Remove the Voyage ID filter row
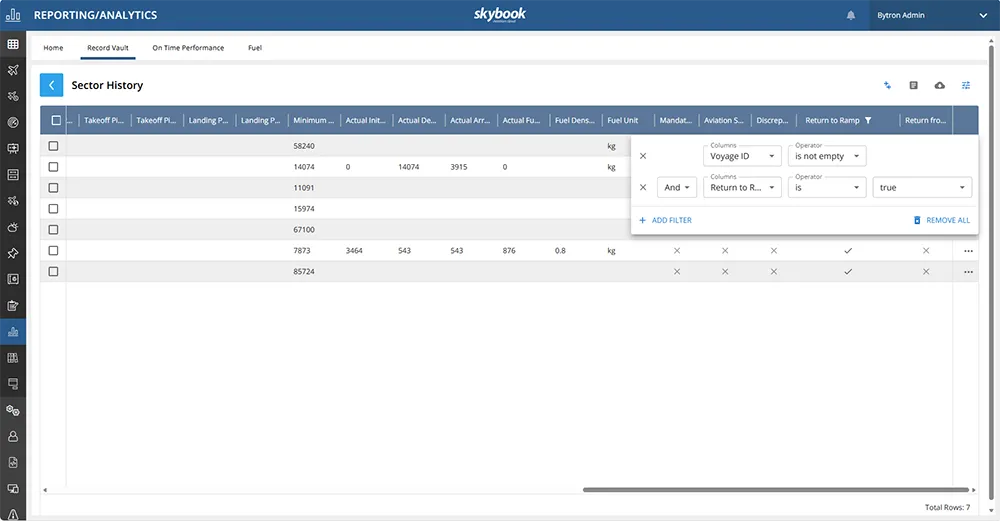The height and width of the screenshot is (521, 1000). [643, 156]
